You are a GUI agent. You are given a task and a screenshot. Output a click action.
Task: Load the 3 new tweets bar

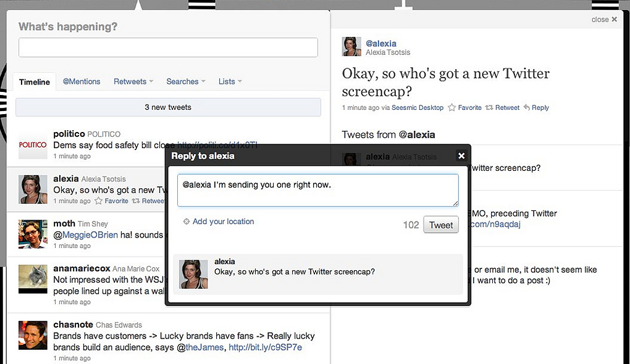168,107
